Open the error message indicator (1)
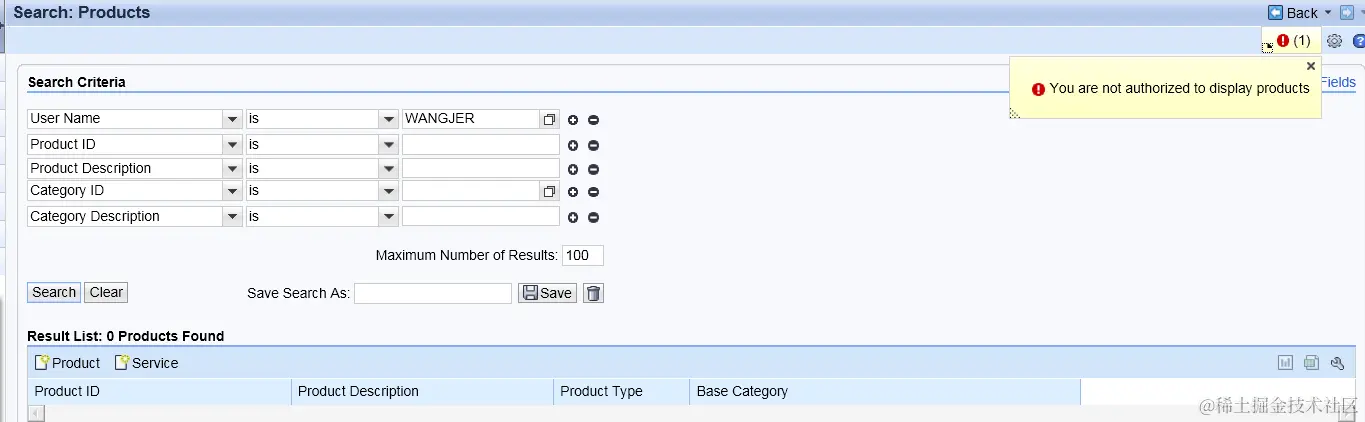 (1293, 41)
